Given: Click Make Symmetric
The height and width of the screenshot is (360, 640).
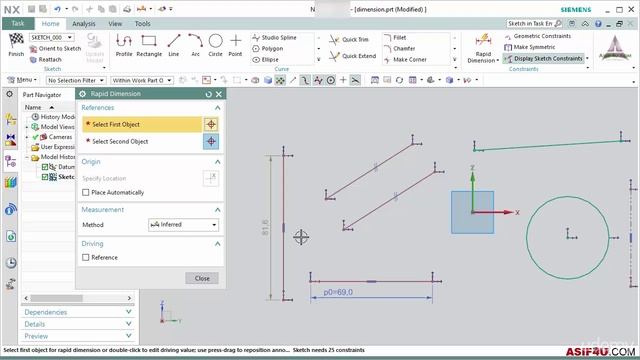Looking at the screenshot, I should [529, 47].
